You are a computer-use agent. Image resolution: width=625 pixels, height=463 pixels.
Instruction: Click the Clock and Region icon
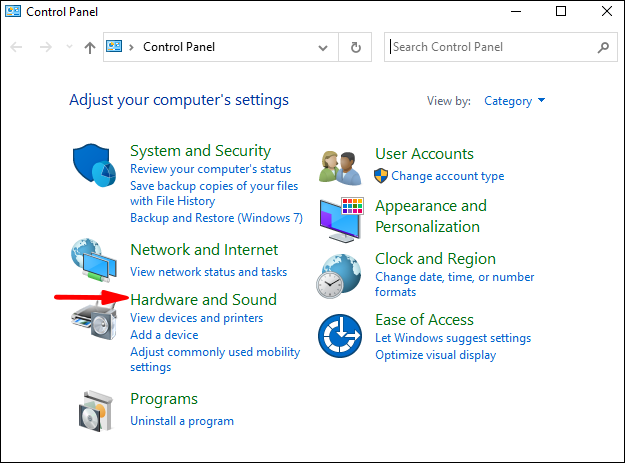click(341, 275)
